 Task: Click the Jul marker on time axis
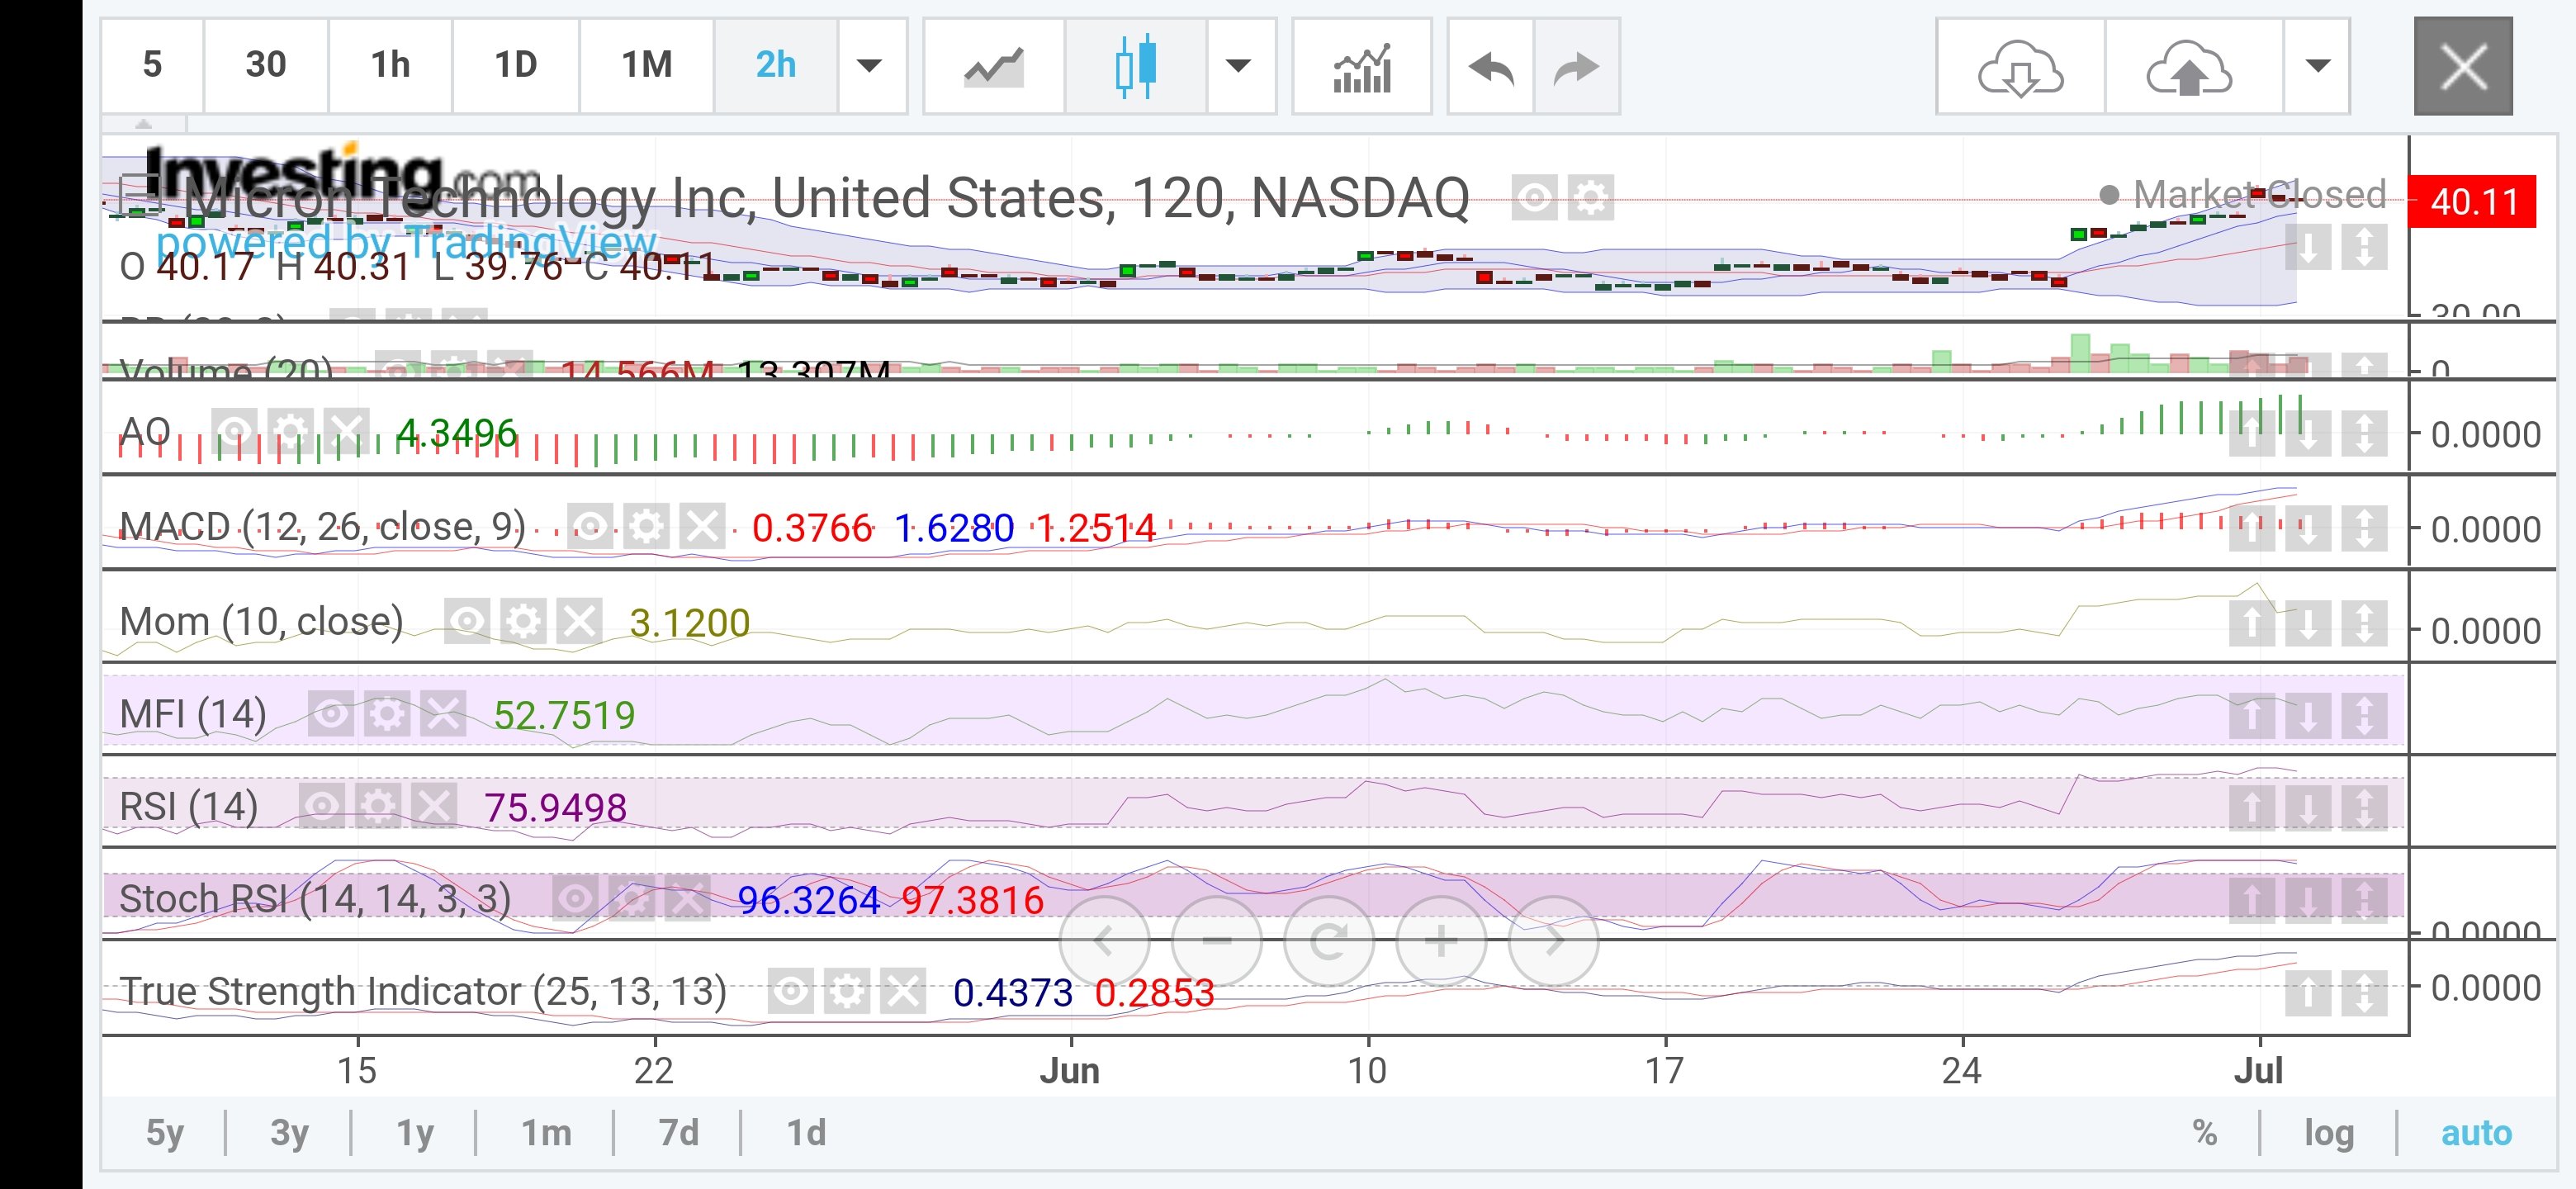tap(2258, 1071)
